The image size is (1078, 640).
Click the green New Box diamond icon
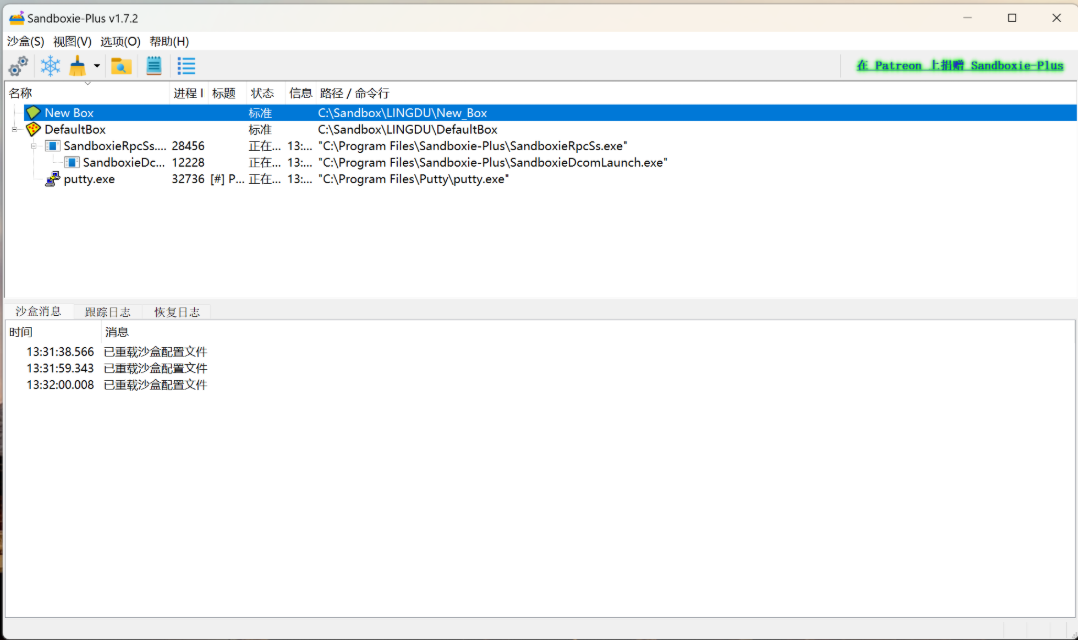[33, 112]
